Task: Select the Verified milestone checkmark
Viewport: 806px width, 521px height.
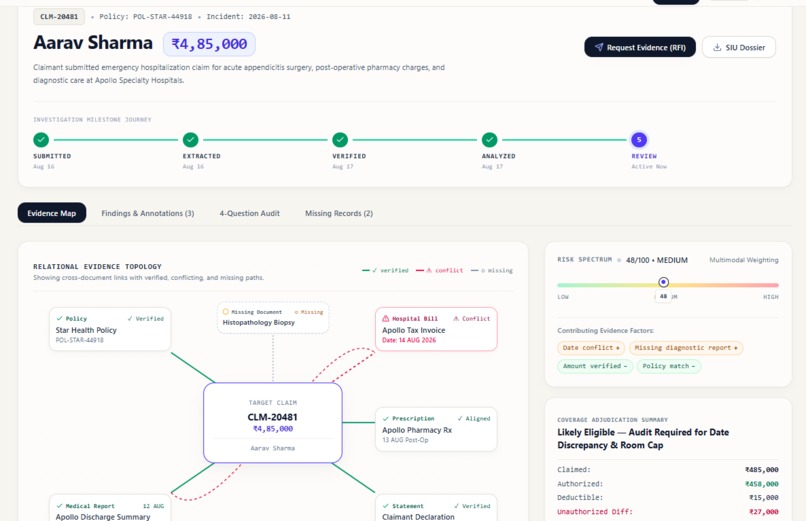Action: click(x=340, y=140)
